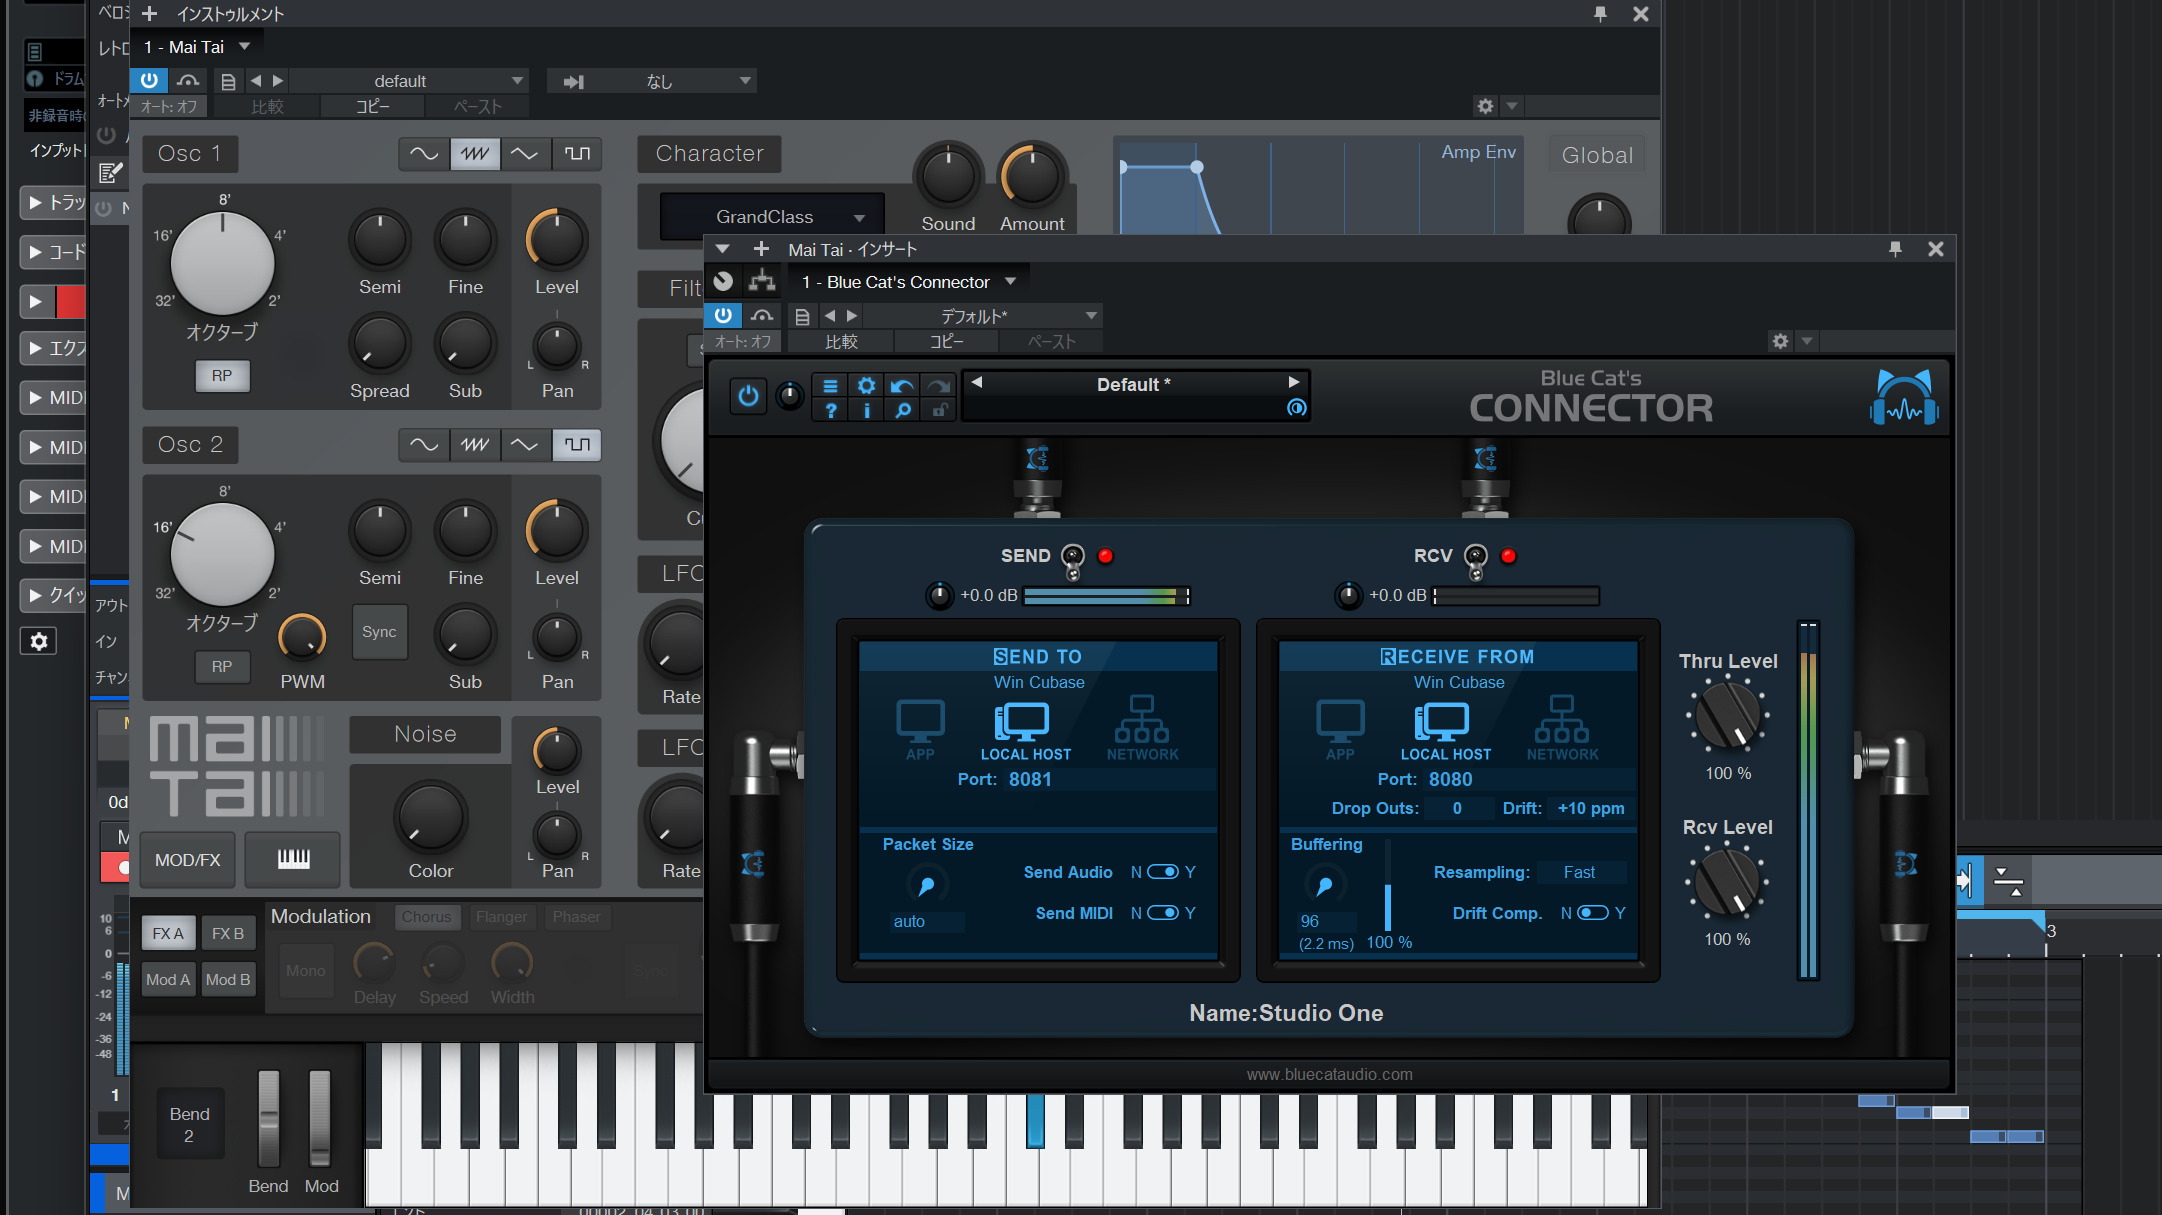The height and width of the screenshot is (1215, 2162).
Task: Select square waveform for Osc 2
Action: pos(577,445)
